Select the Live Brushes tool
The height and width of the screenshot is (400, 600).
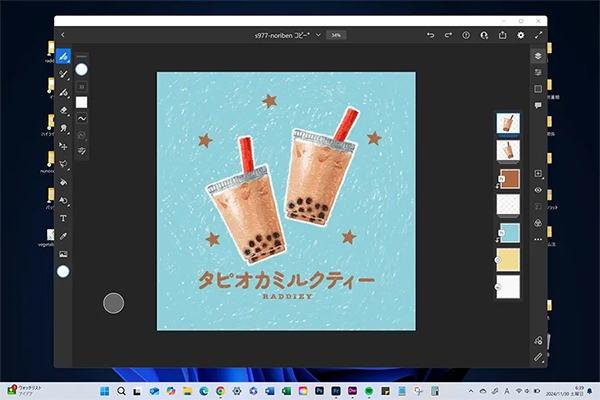point(64,74)
